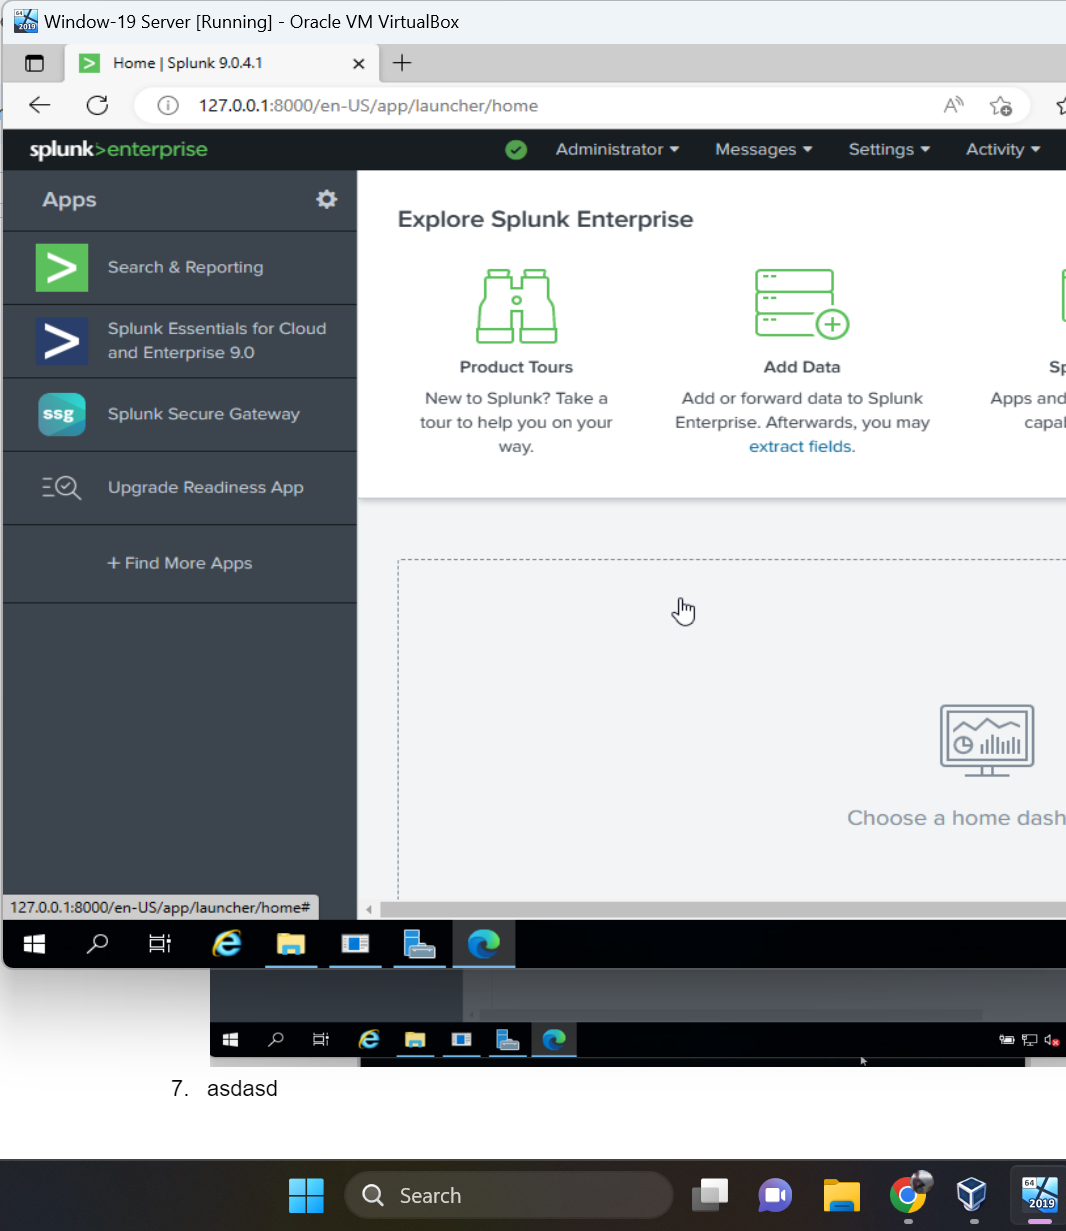
Task: Click the Apps sidebar heading
Action: point(69,200)
